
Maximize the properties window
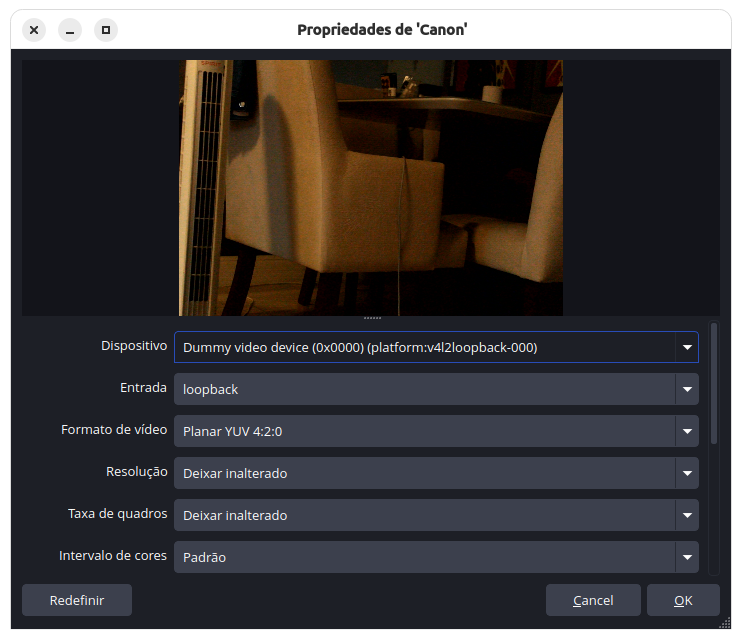106,30
